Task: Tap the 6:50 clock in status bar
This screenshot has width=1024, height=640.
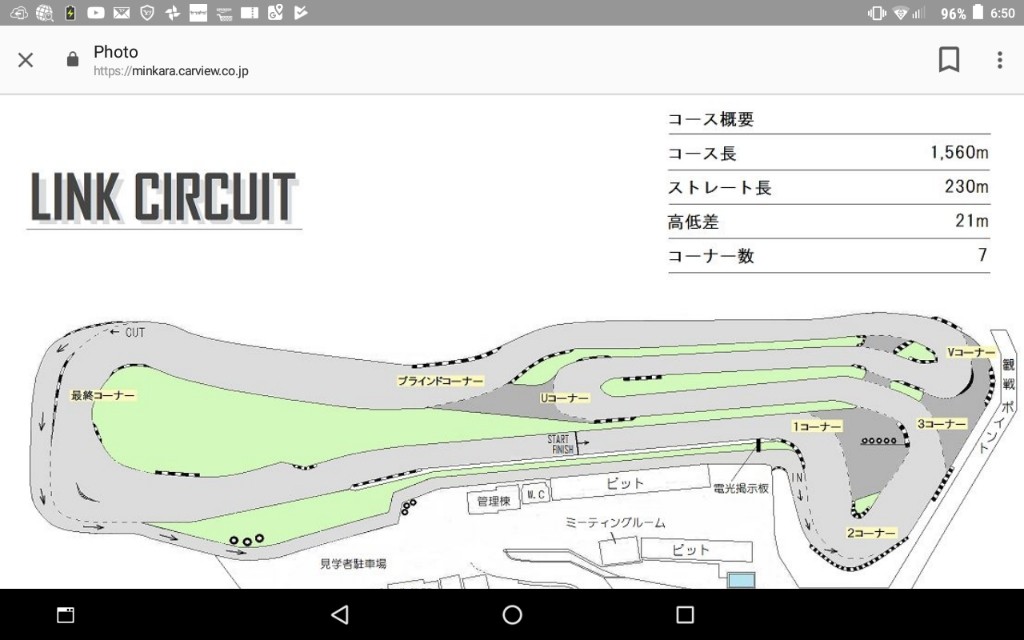Action: [x=1002, y=12]
